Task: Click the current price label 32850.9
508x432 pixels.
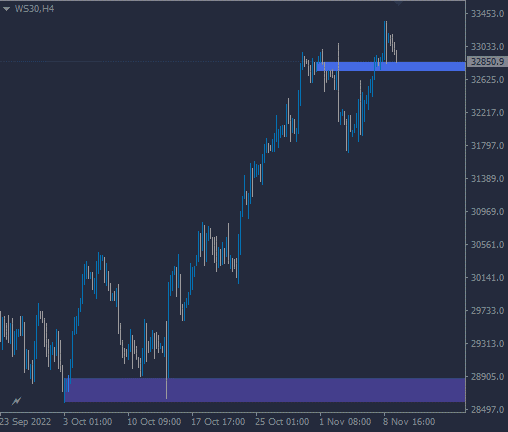Action: pyautogui.click(x=487, y=62)
